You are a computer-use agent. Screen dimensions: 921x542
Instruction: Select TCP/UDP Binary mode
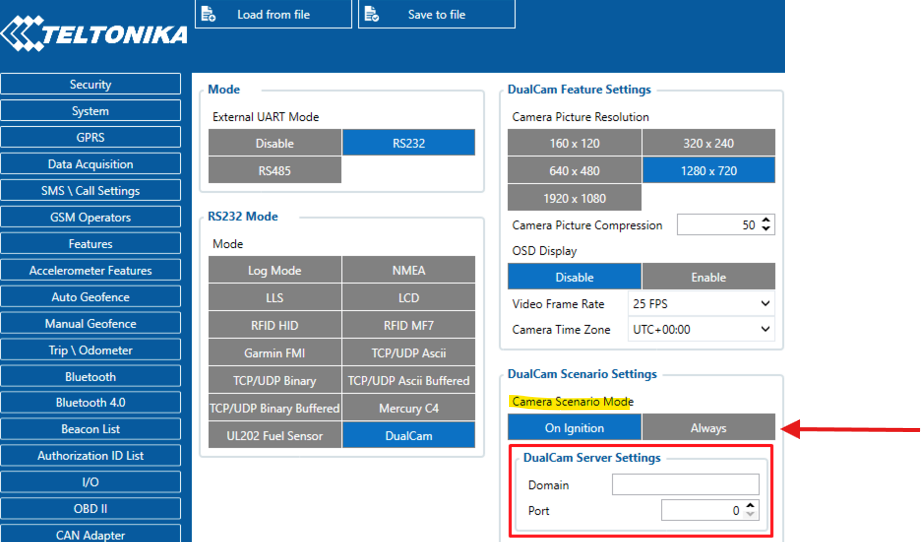tap(274, 381)
